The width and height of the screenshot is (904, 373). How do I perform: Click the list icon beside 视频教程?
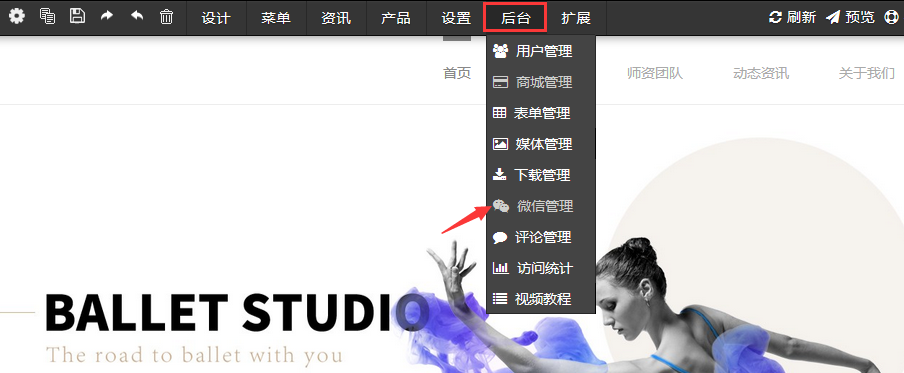tap(499, 299)
